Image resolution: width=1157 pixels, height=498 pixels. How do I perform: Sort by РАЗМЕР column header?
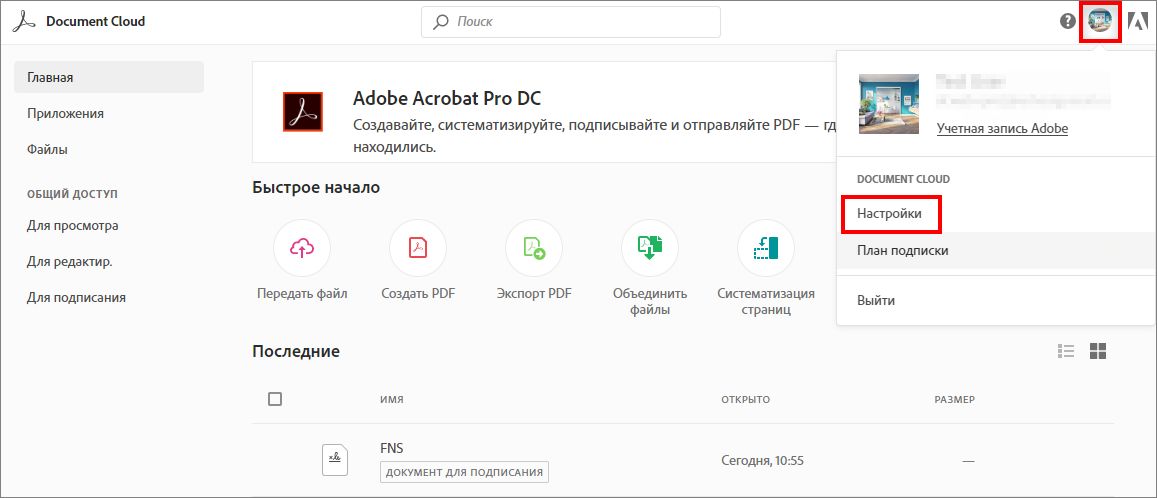click(955, 400)
